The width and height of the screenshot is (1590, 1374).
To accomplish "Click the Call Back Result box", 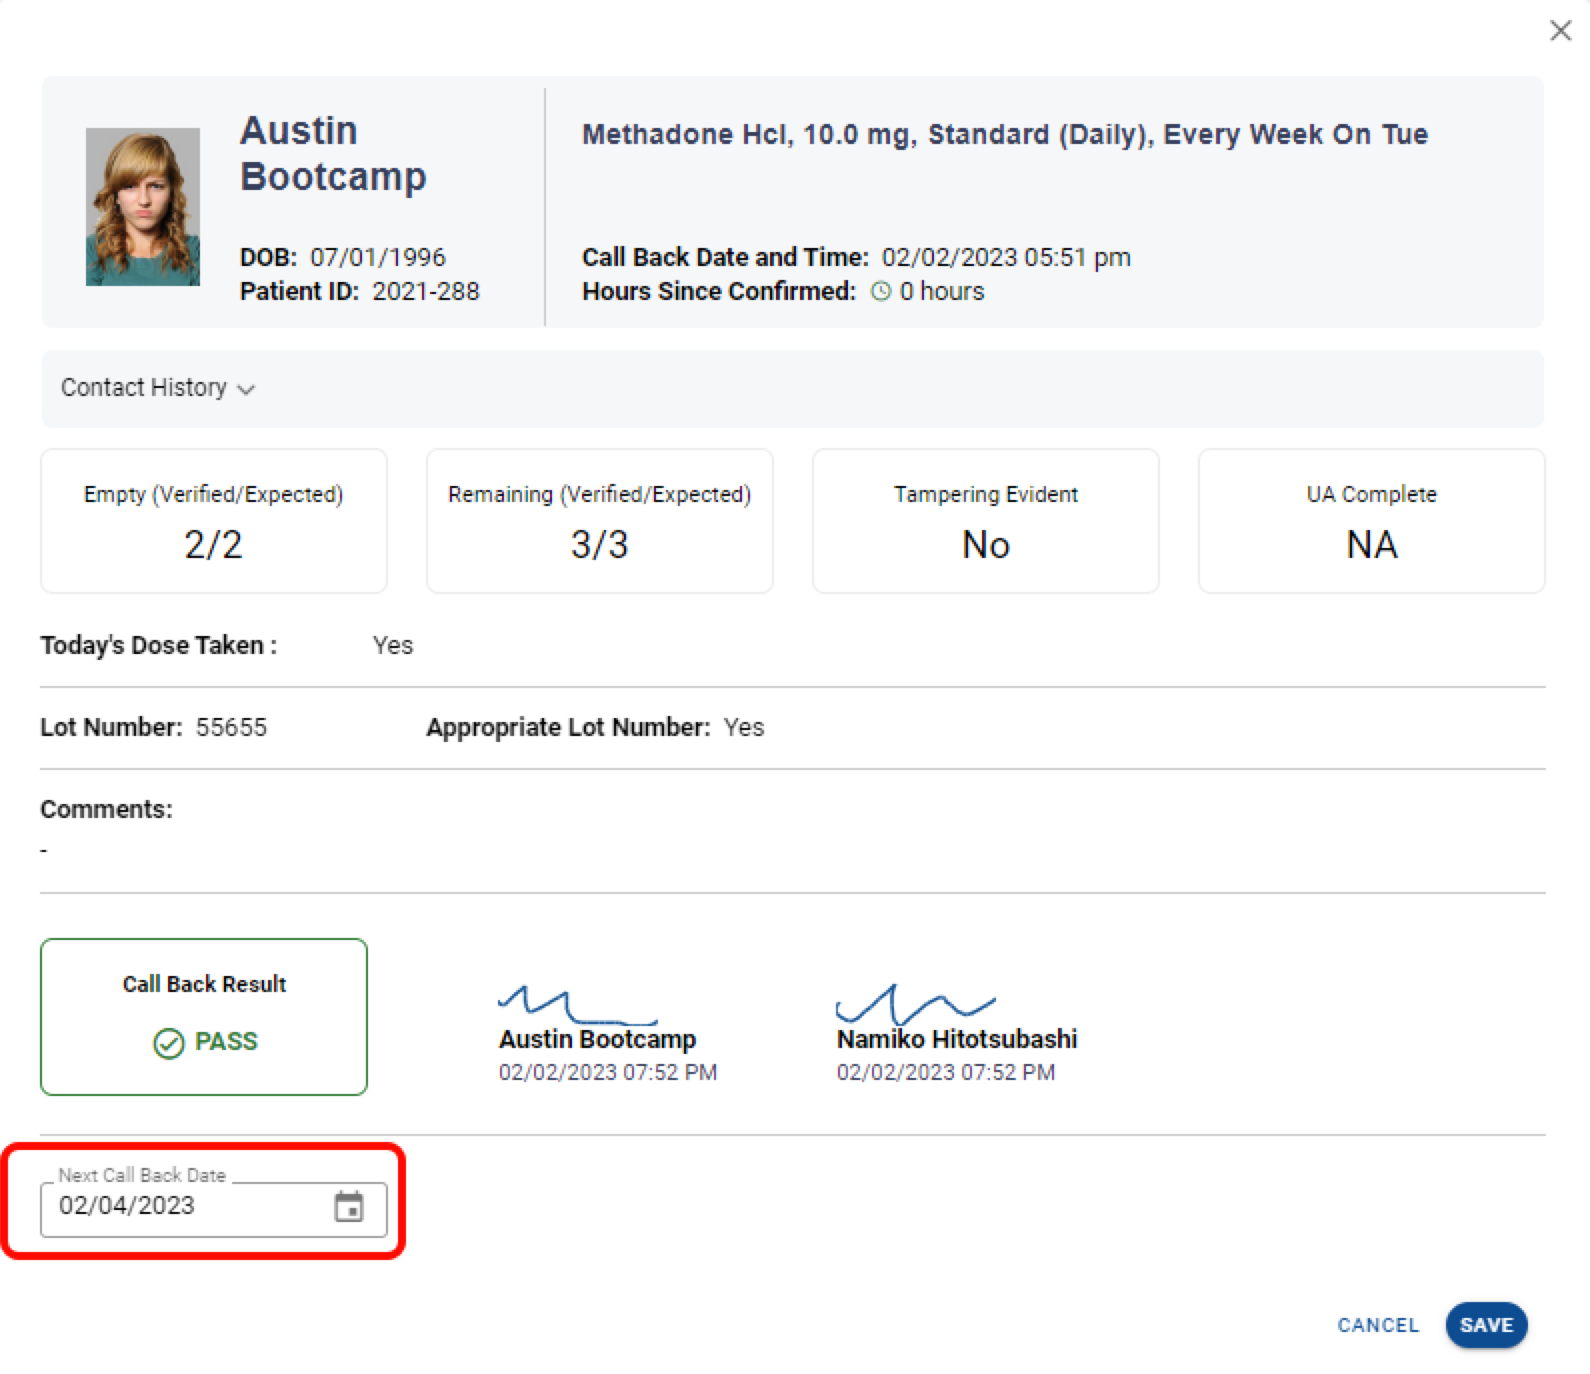I will pos(204,1016).
